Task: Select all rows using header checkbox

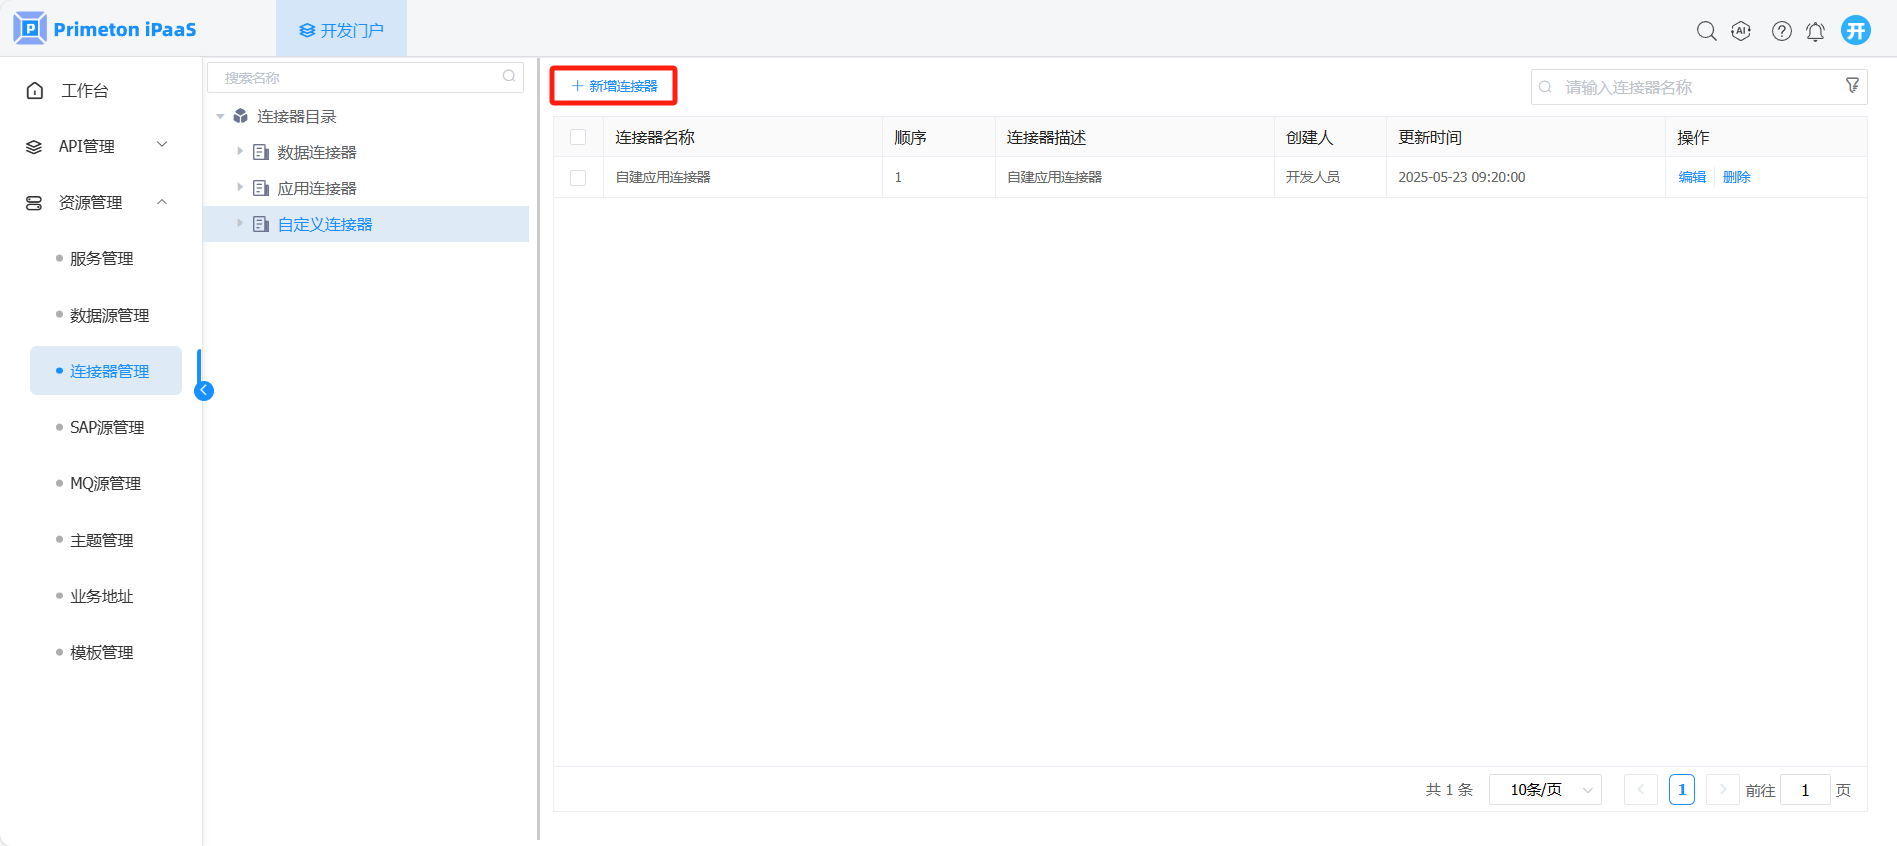Action: 578,137
